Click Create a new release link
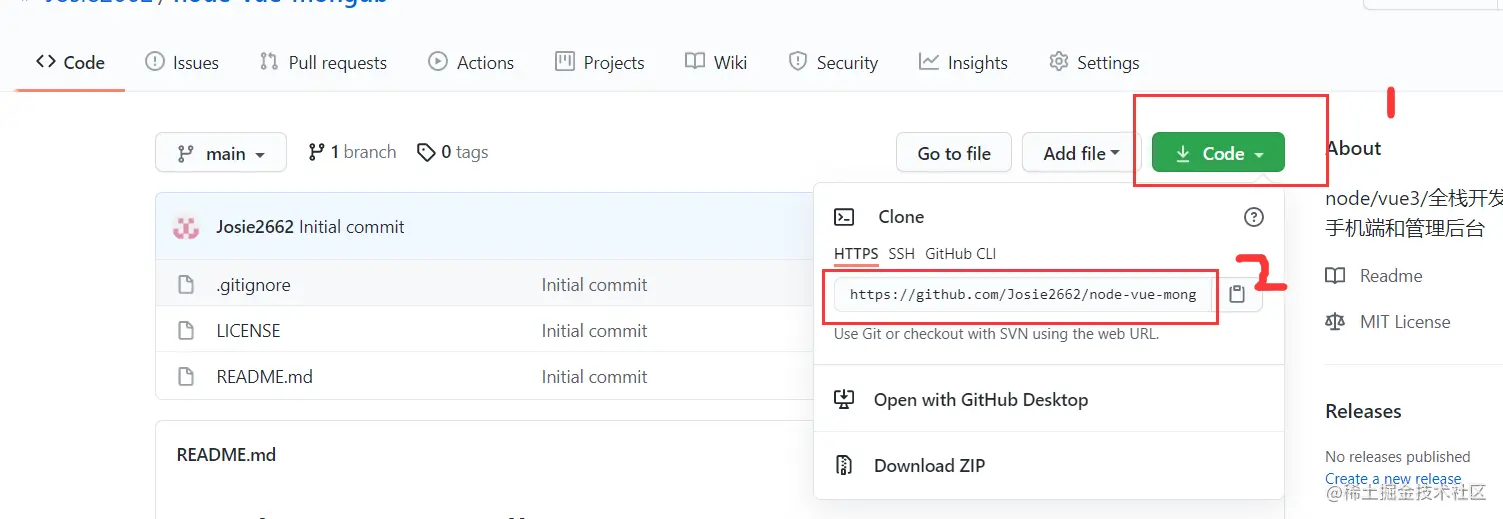The image size is (1503, 519). (x=1393, y=479)
